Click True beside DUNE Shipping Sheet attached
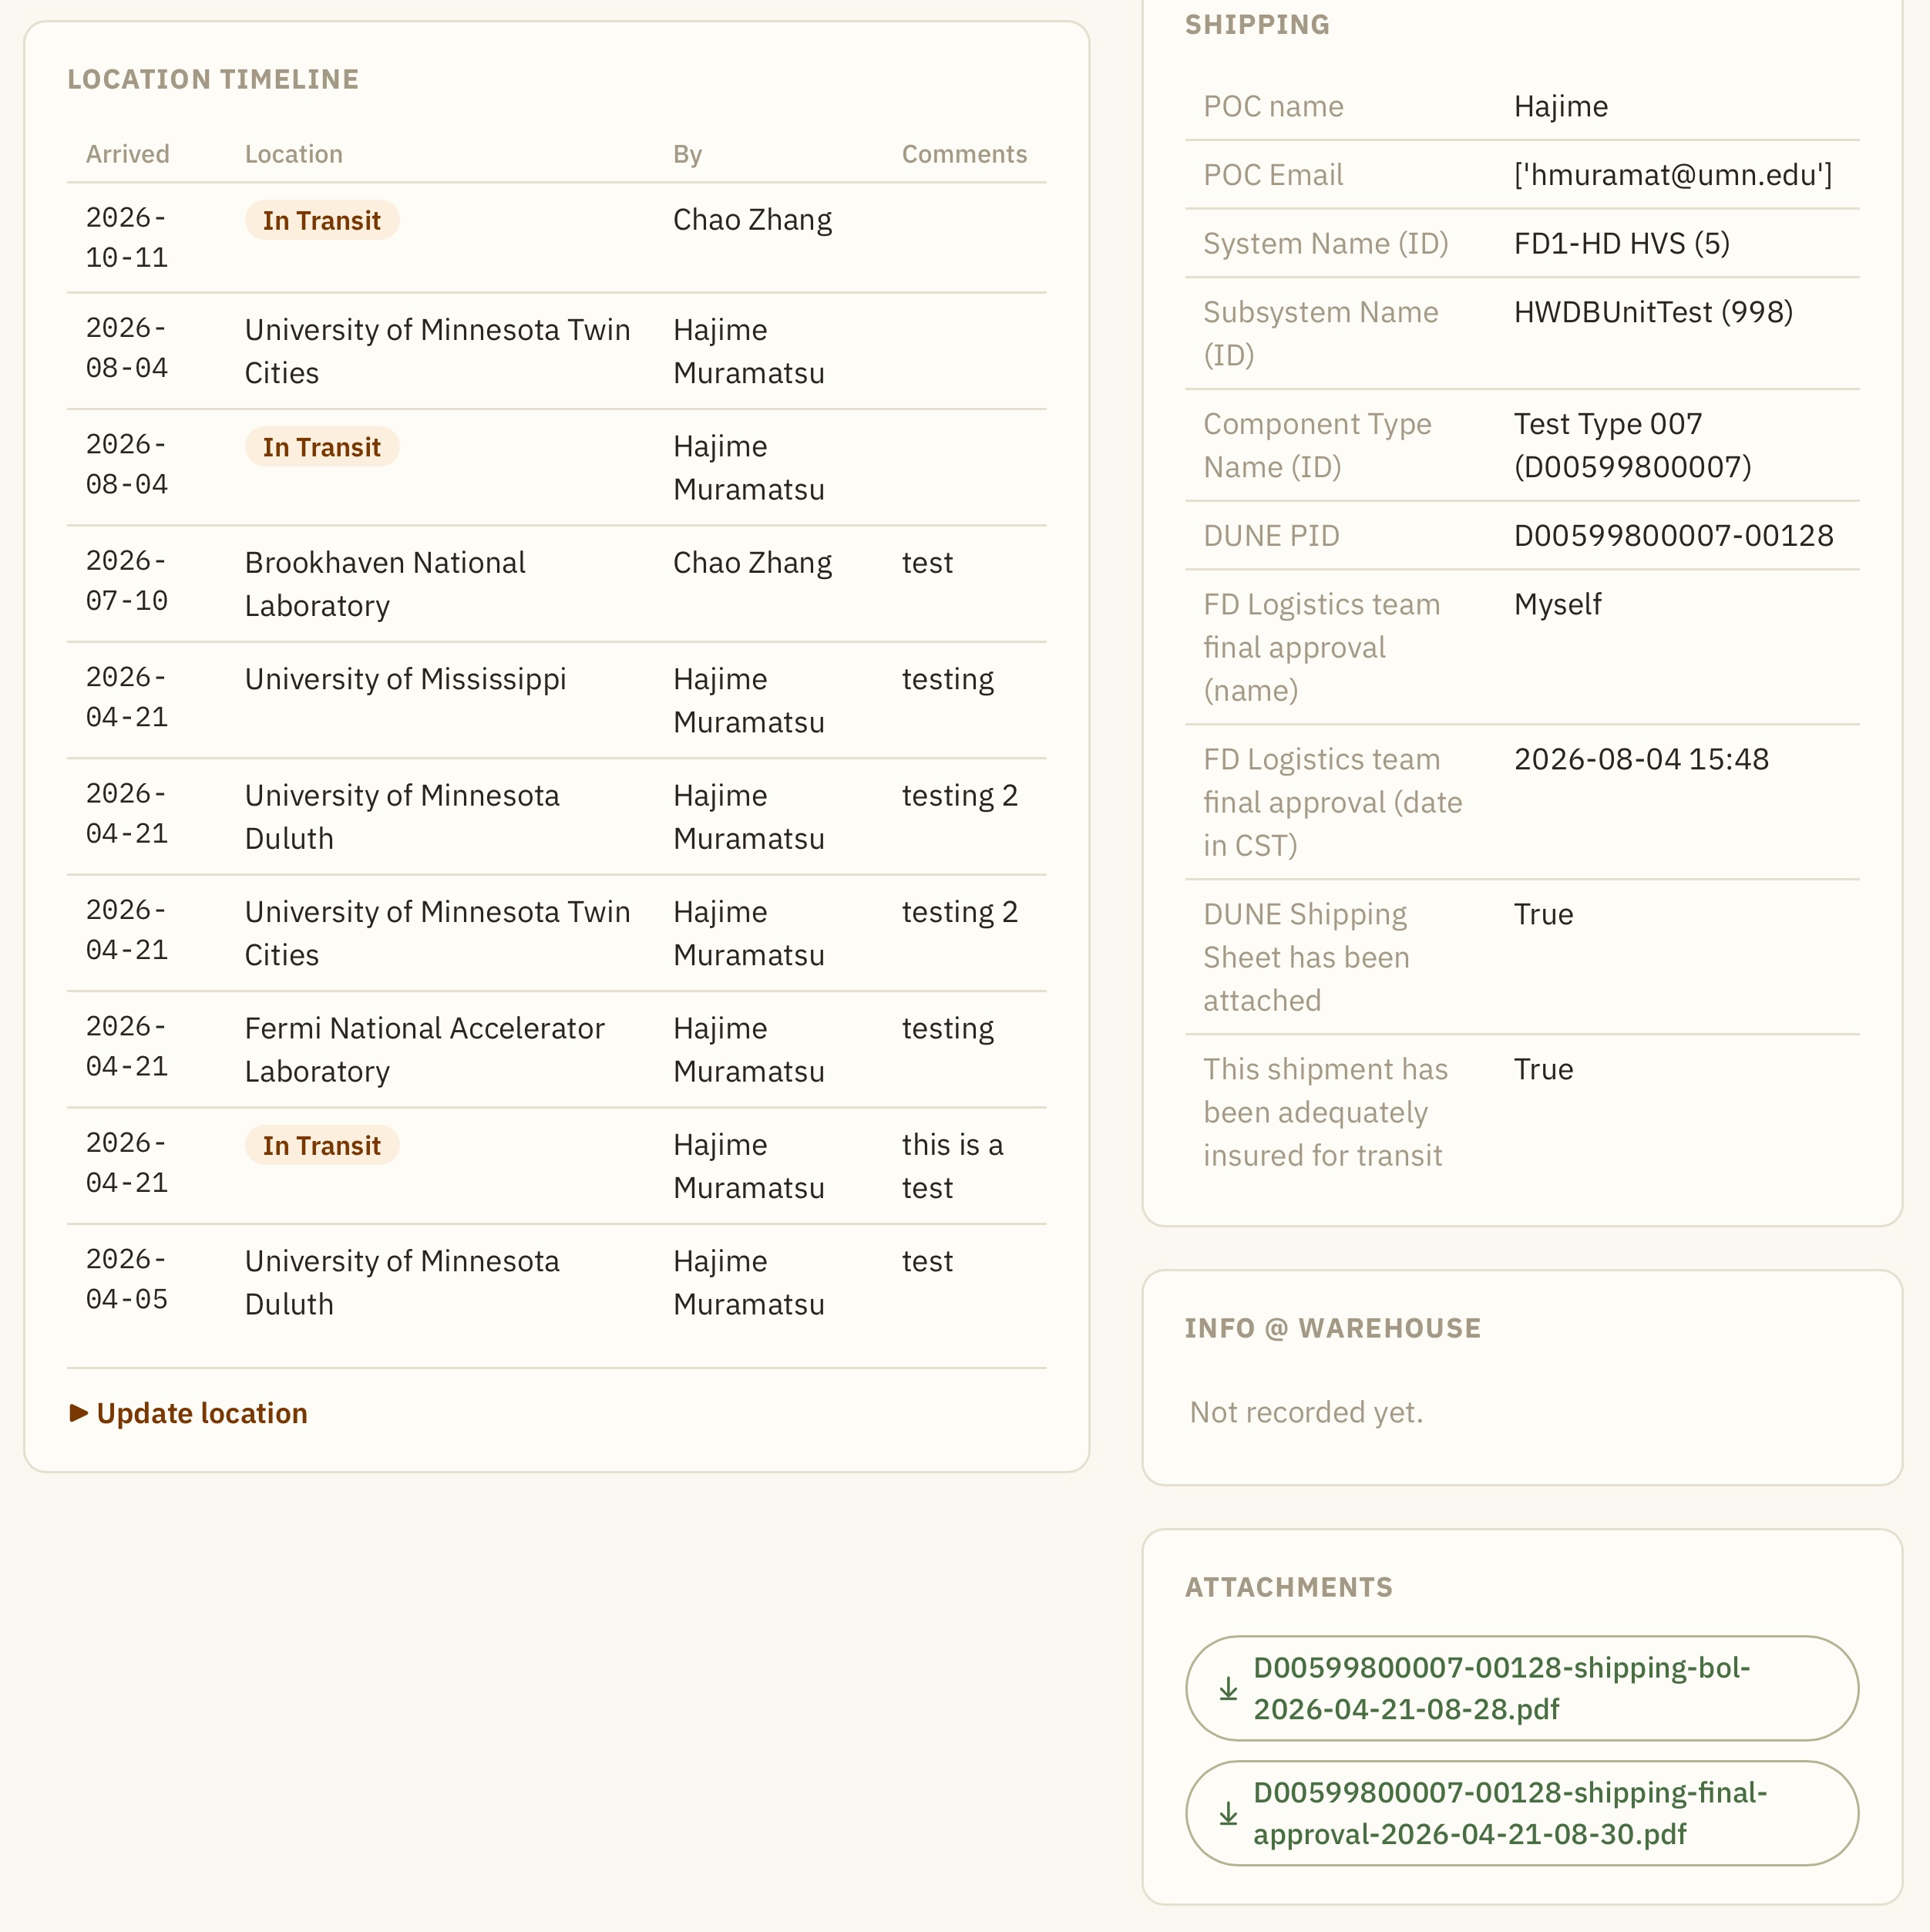Screen dimensions: 1930x1932 [x=1543, y=914]
